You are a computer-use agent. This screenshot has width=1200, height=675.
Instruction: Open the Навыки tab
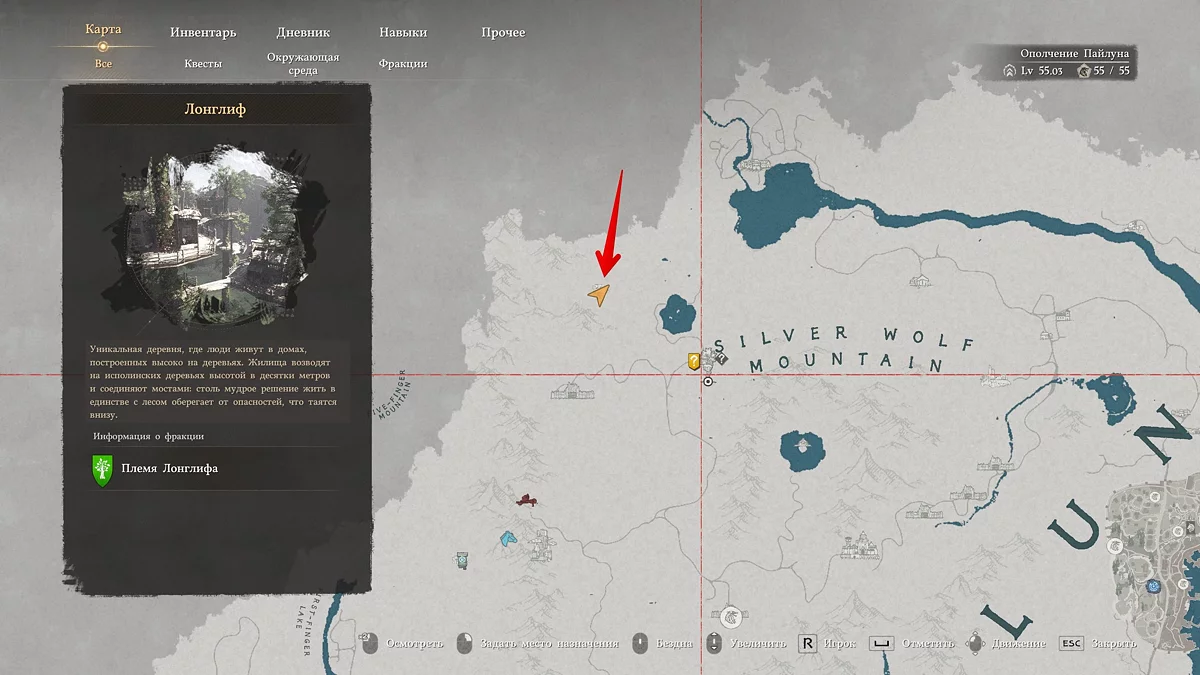click(403, 32)
